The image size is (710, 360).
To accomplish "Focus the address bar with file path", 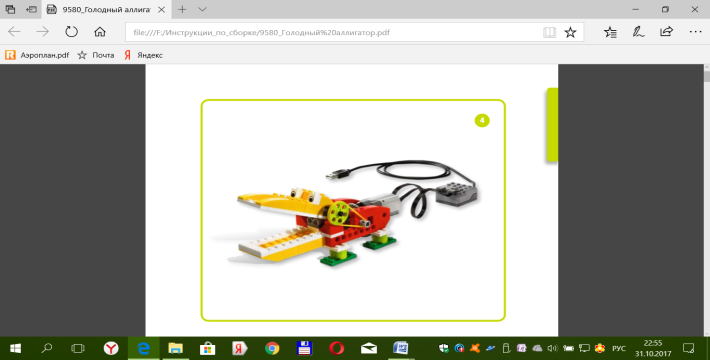I will (x=333, y=32).
